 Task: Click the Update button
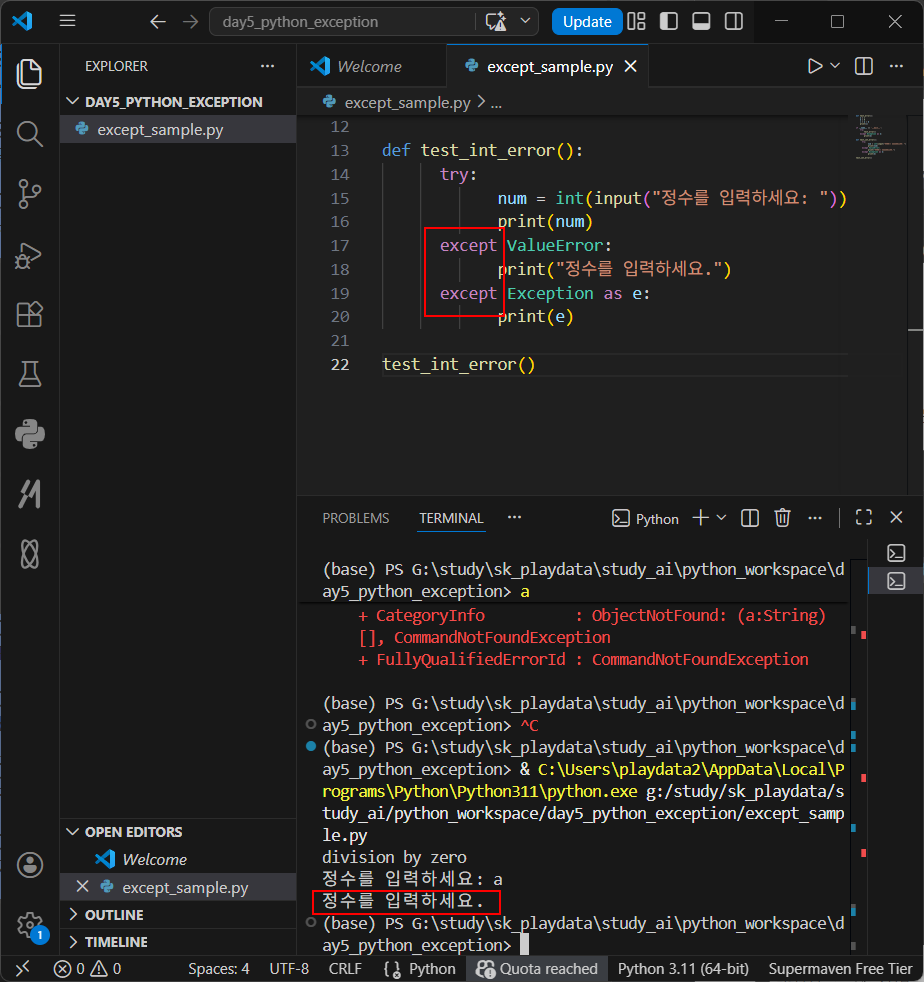(x=587, y=22)
